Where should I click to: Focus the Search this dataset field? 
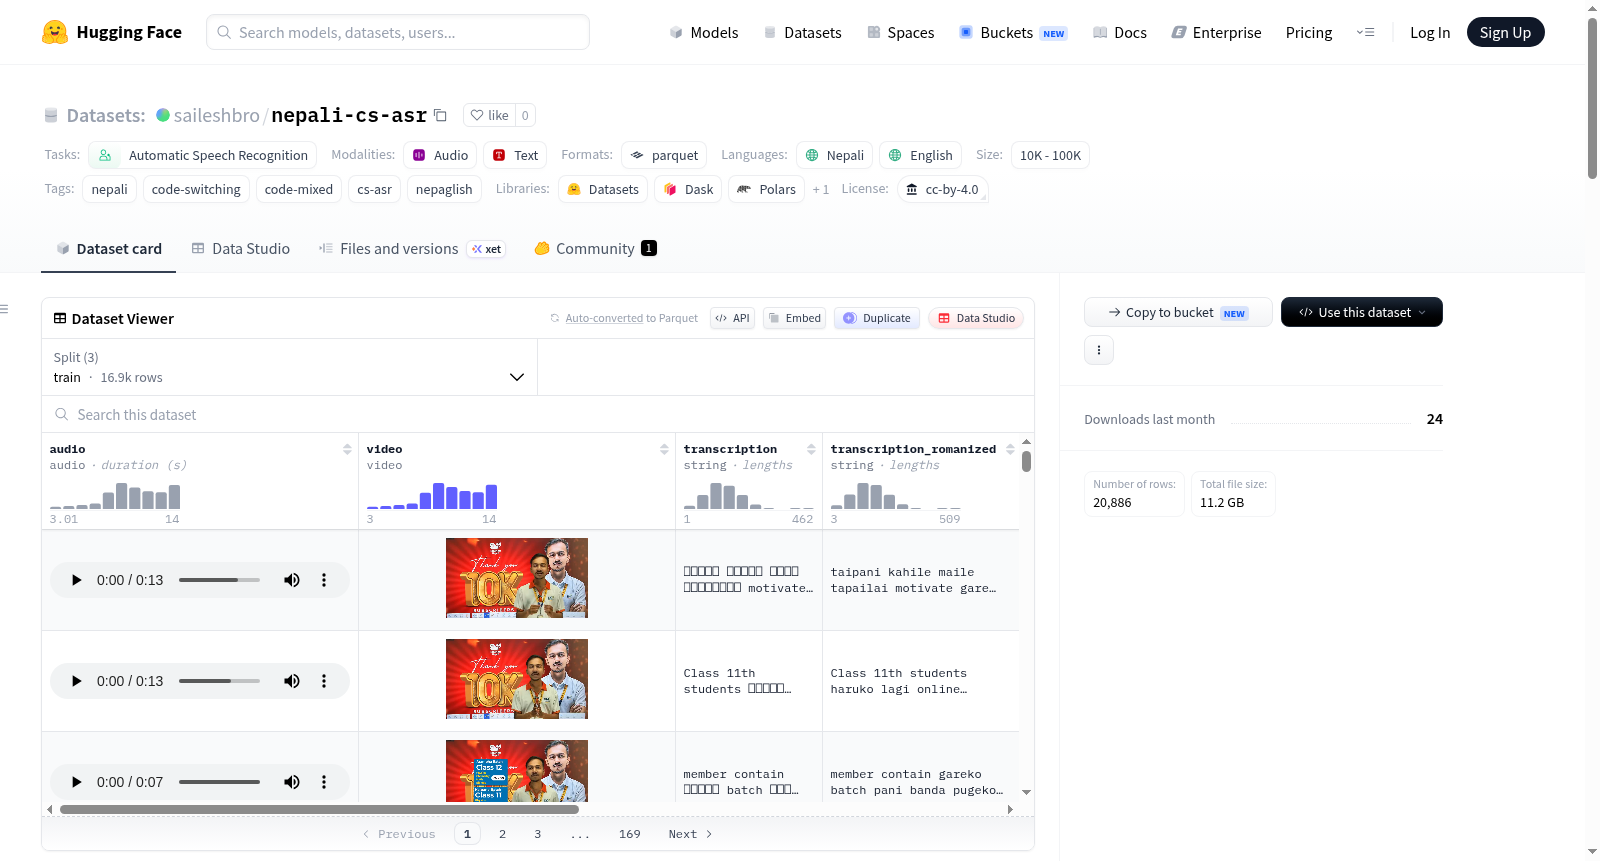coord(538,414)
